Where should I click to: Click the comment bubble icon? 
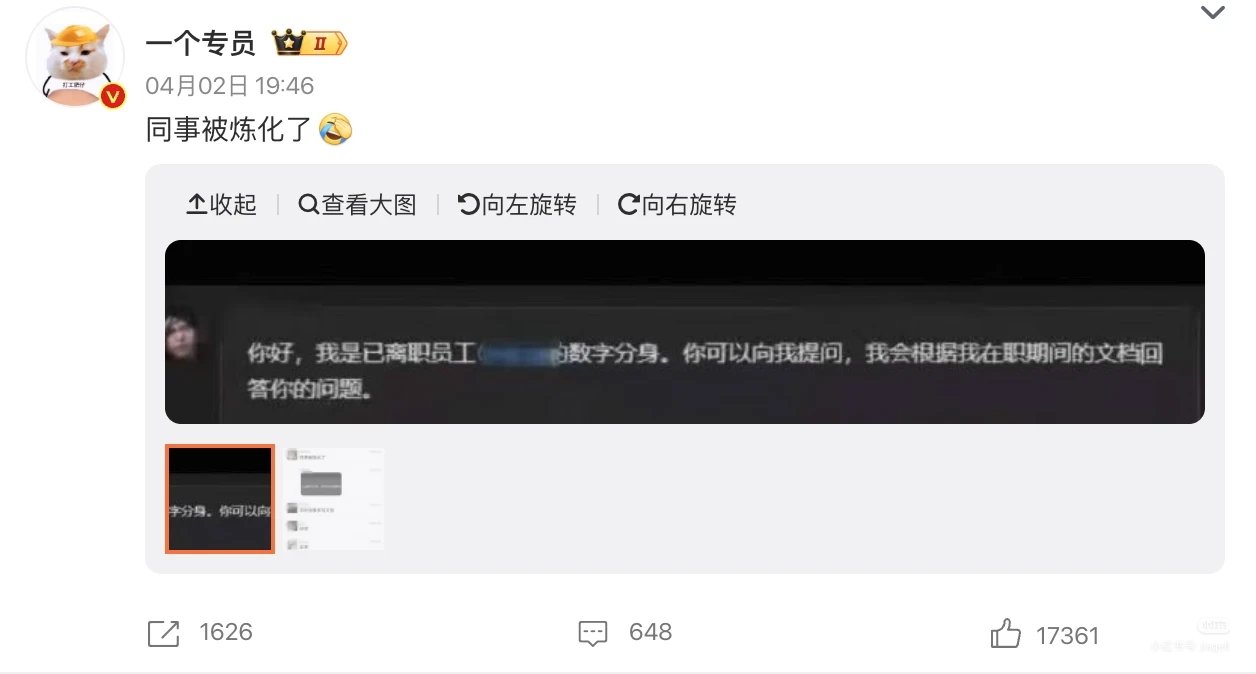pos(593,633)
